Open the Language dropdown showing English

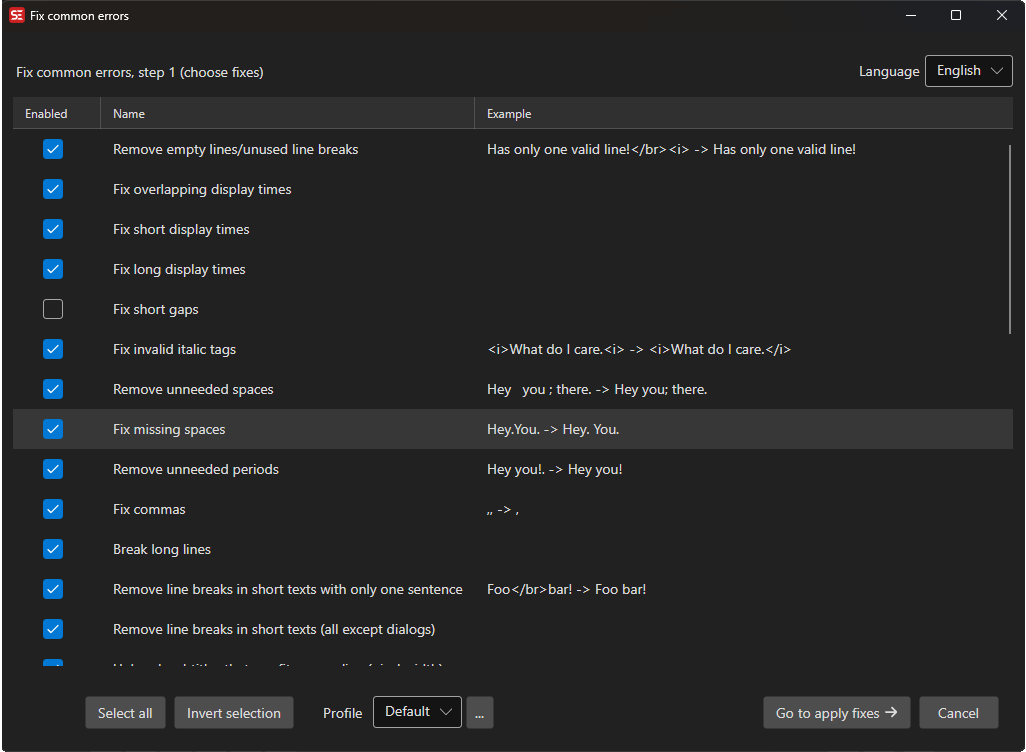click(968, 71)
